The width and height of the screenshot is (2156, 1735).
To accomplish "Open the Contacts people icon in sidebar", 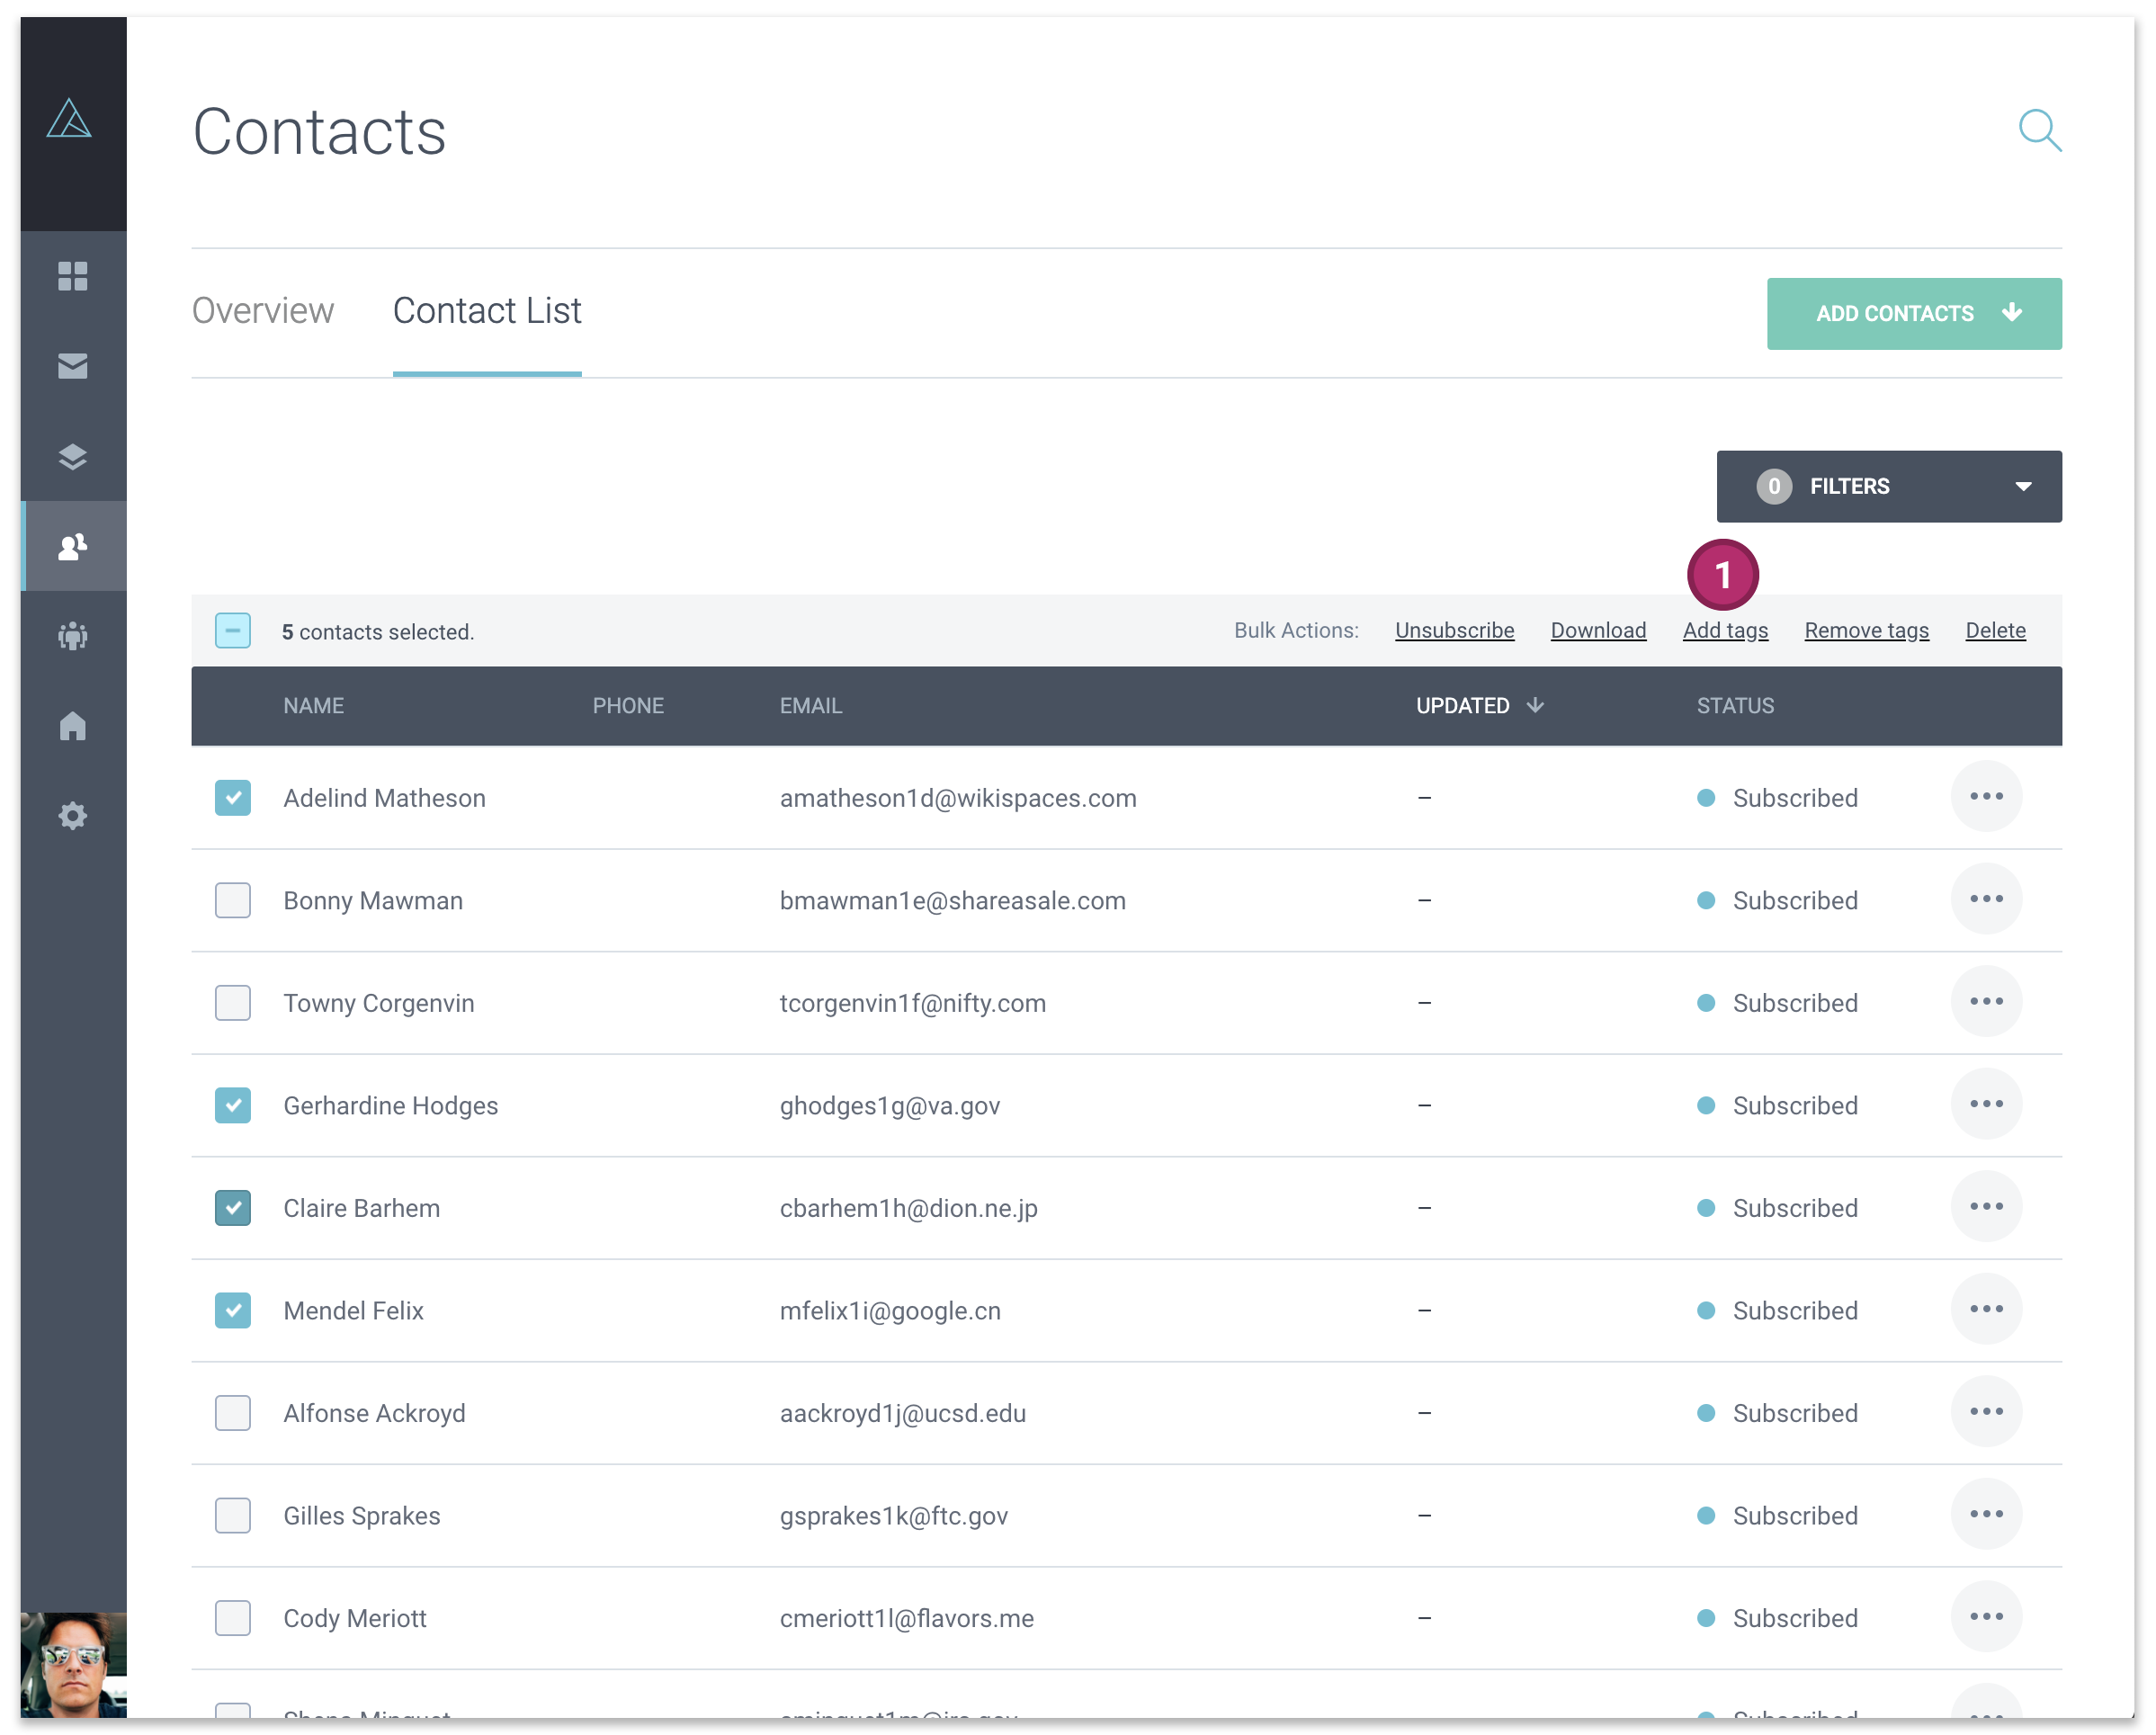I will [x=73, y=546].
